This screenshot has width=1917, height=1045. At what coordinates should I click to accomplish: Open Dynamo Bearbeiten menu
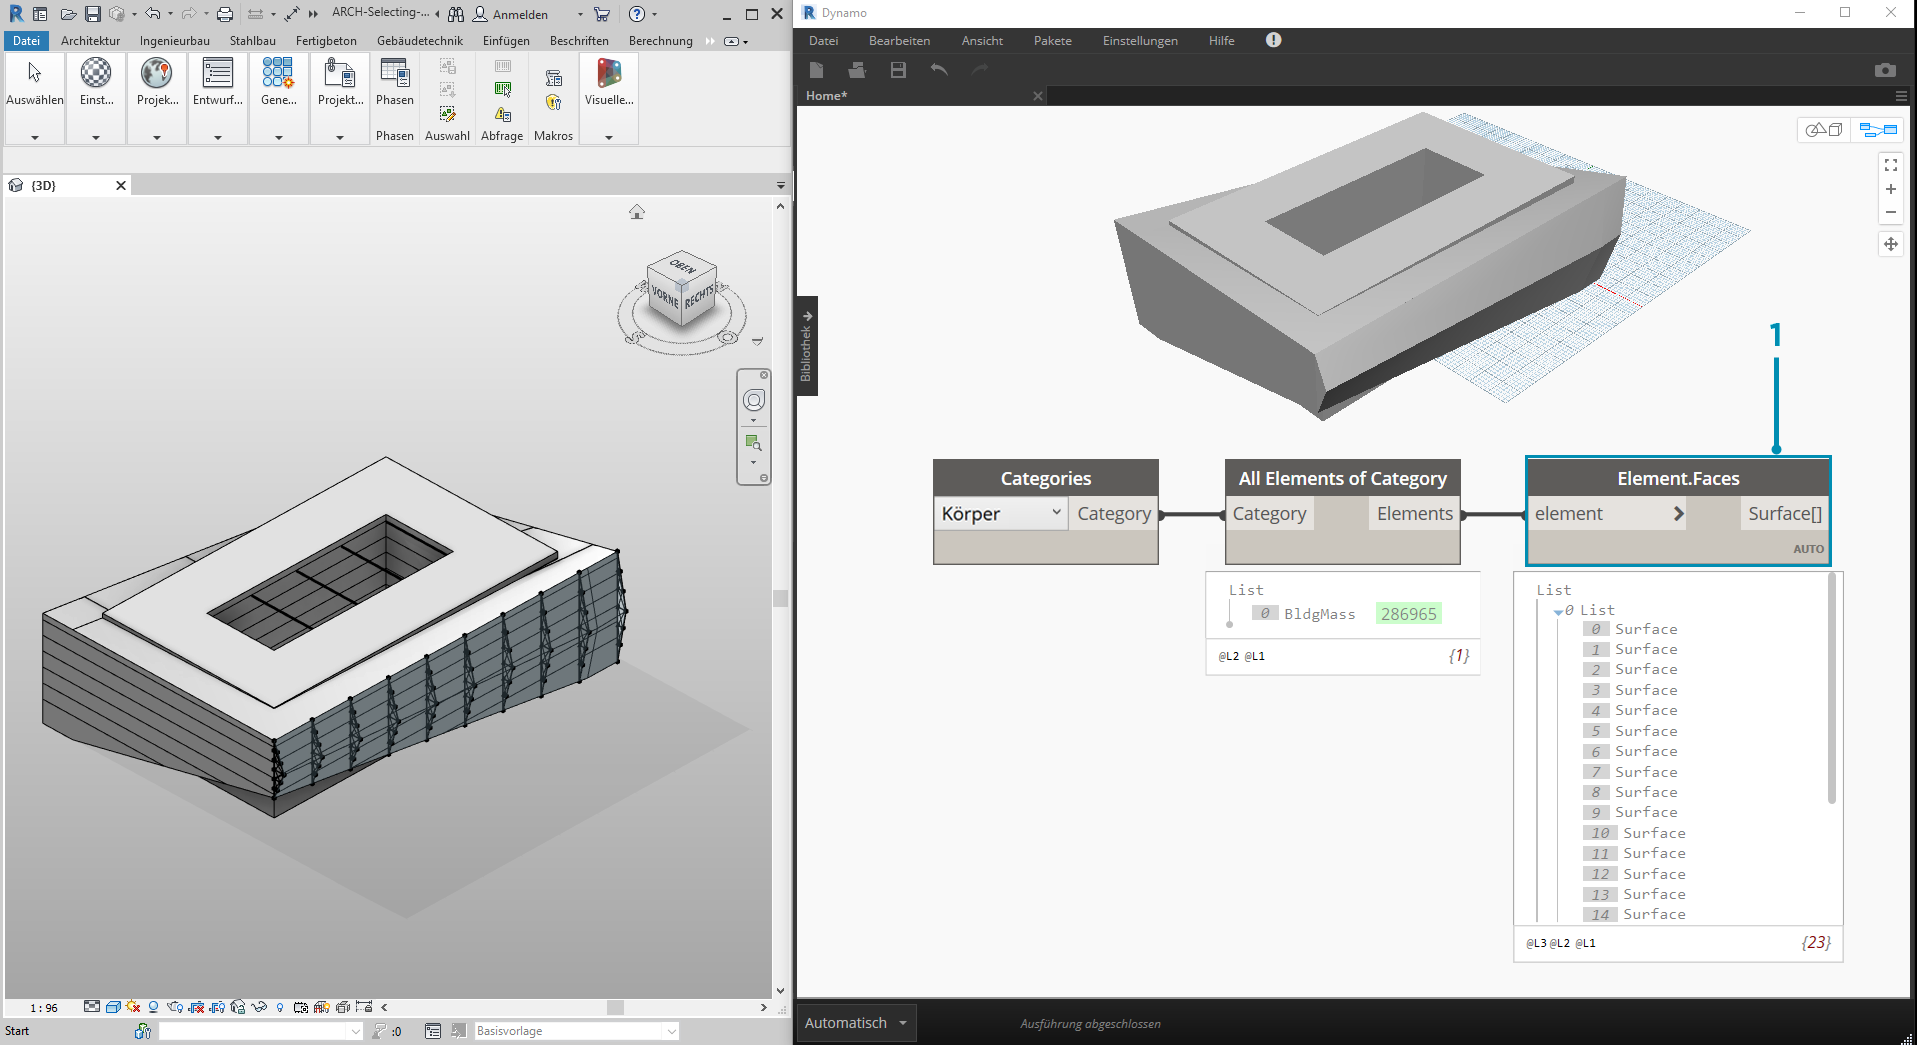pos(899,41)
